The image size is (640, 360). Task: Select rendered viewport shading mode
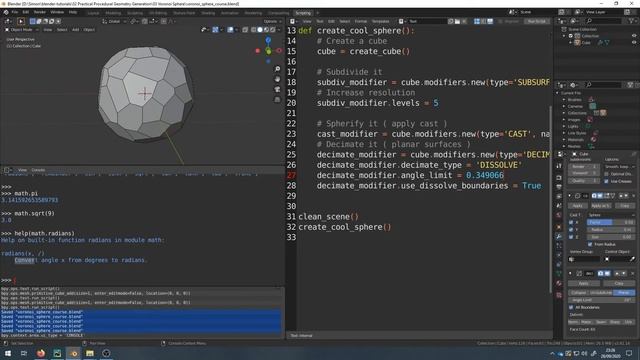pyautogui.click(x=273, y=30)
